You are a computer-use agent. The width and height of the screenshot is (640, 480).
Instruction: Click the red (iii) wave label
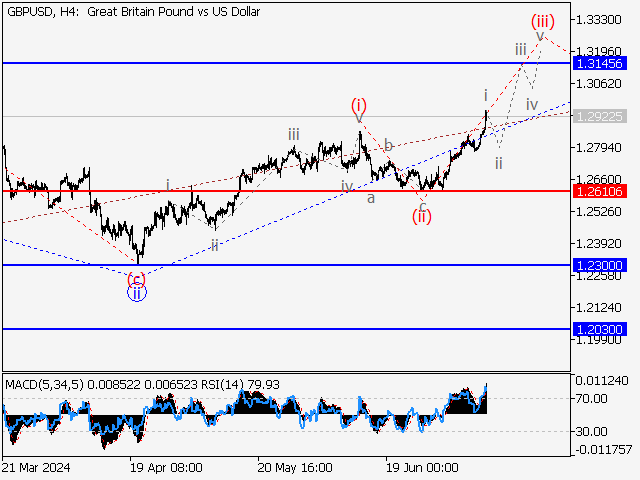point(542,21)
